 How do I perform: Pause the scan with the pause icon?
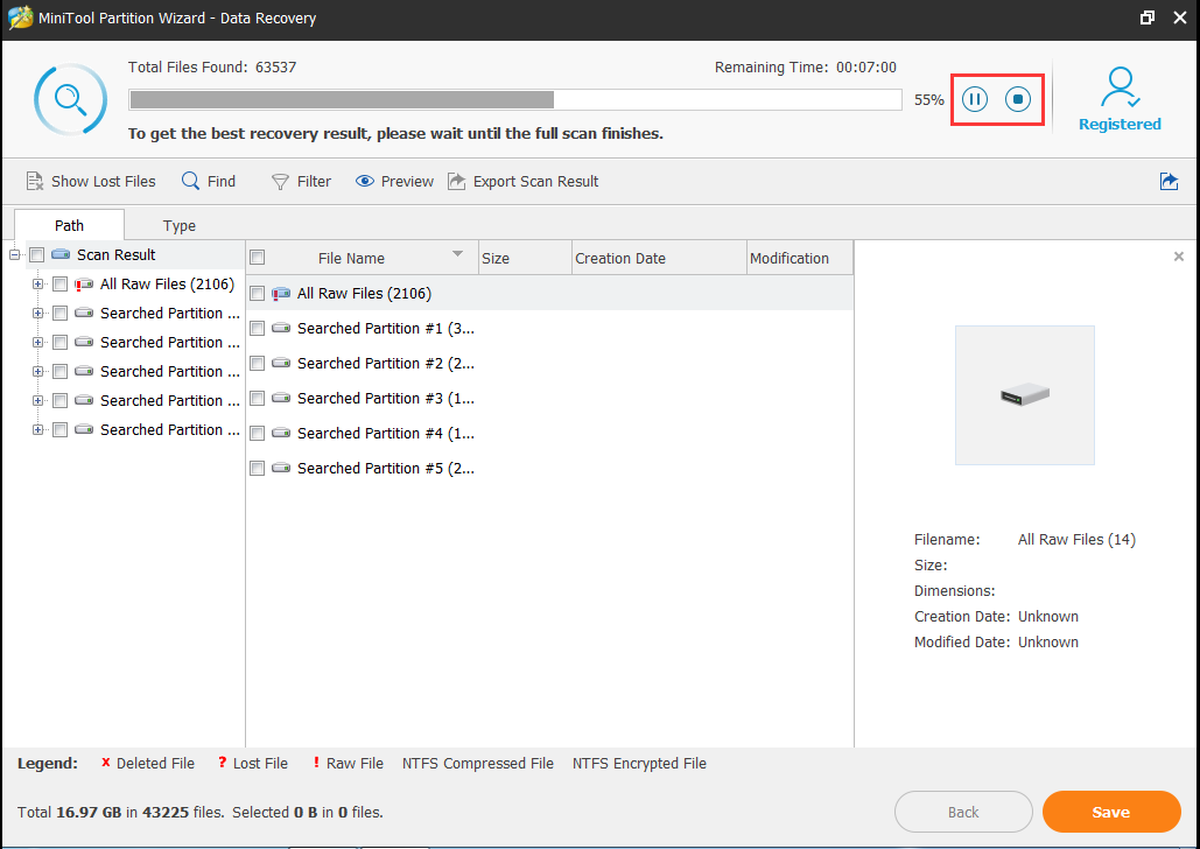tap(975, 99)
